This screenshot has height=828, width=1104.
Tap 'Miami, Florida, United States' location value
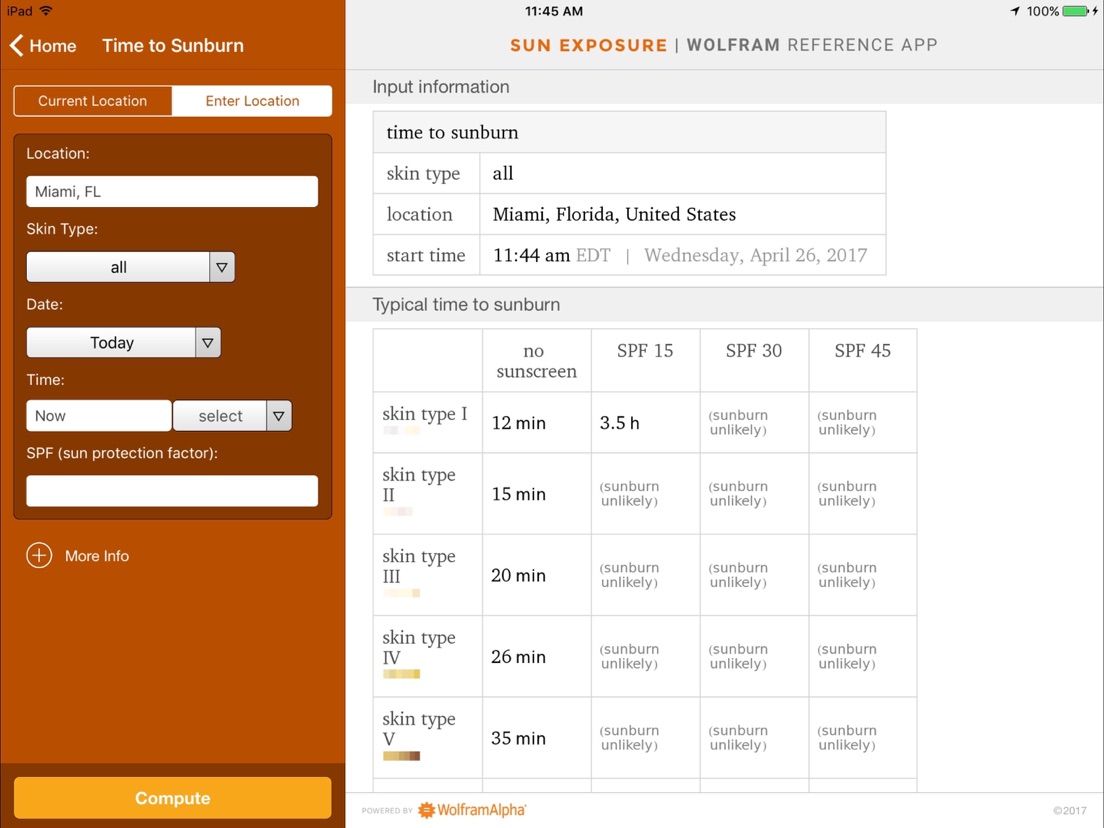(614, 214)
